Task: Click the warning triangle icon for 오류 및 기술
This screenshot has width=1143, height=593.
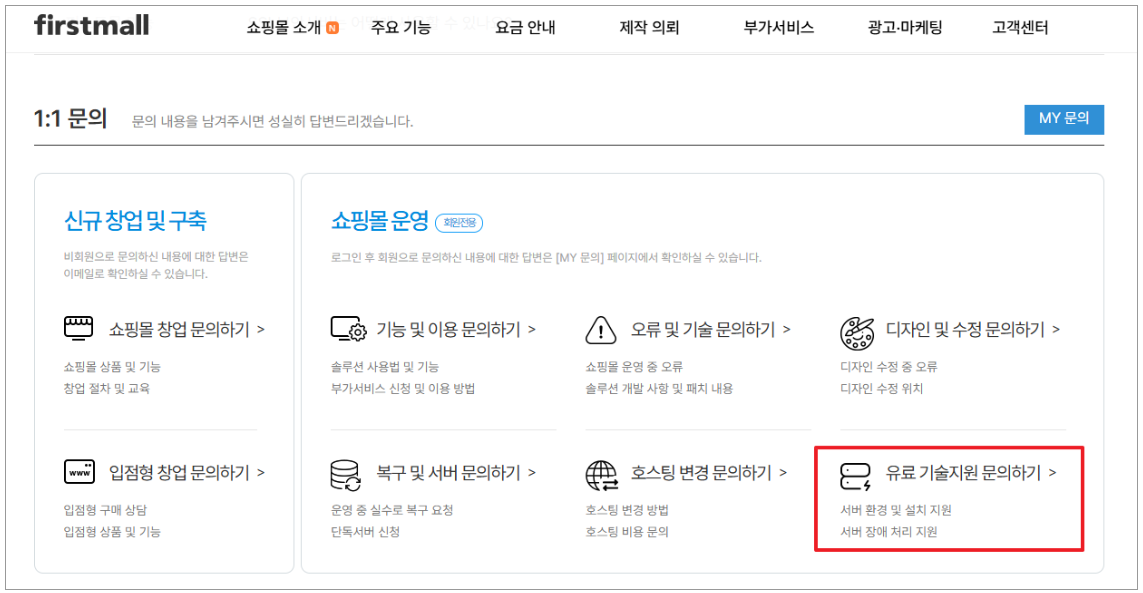Action: [602, 329]
